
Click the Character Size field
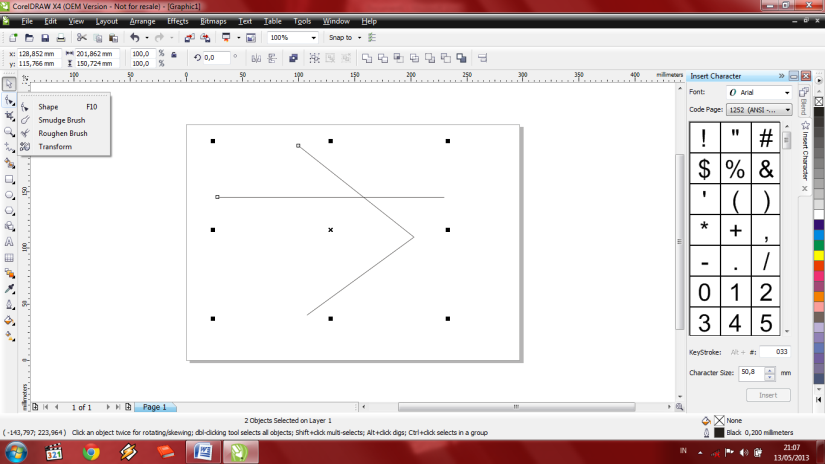(x=751, y=373)
